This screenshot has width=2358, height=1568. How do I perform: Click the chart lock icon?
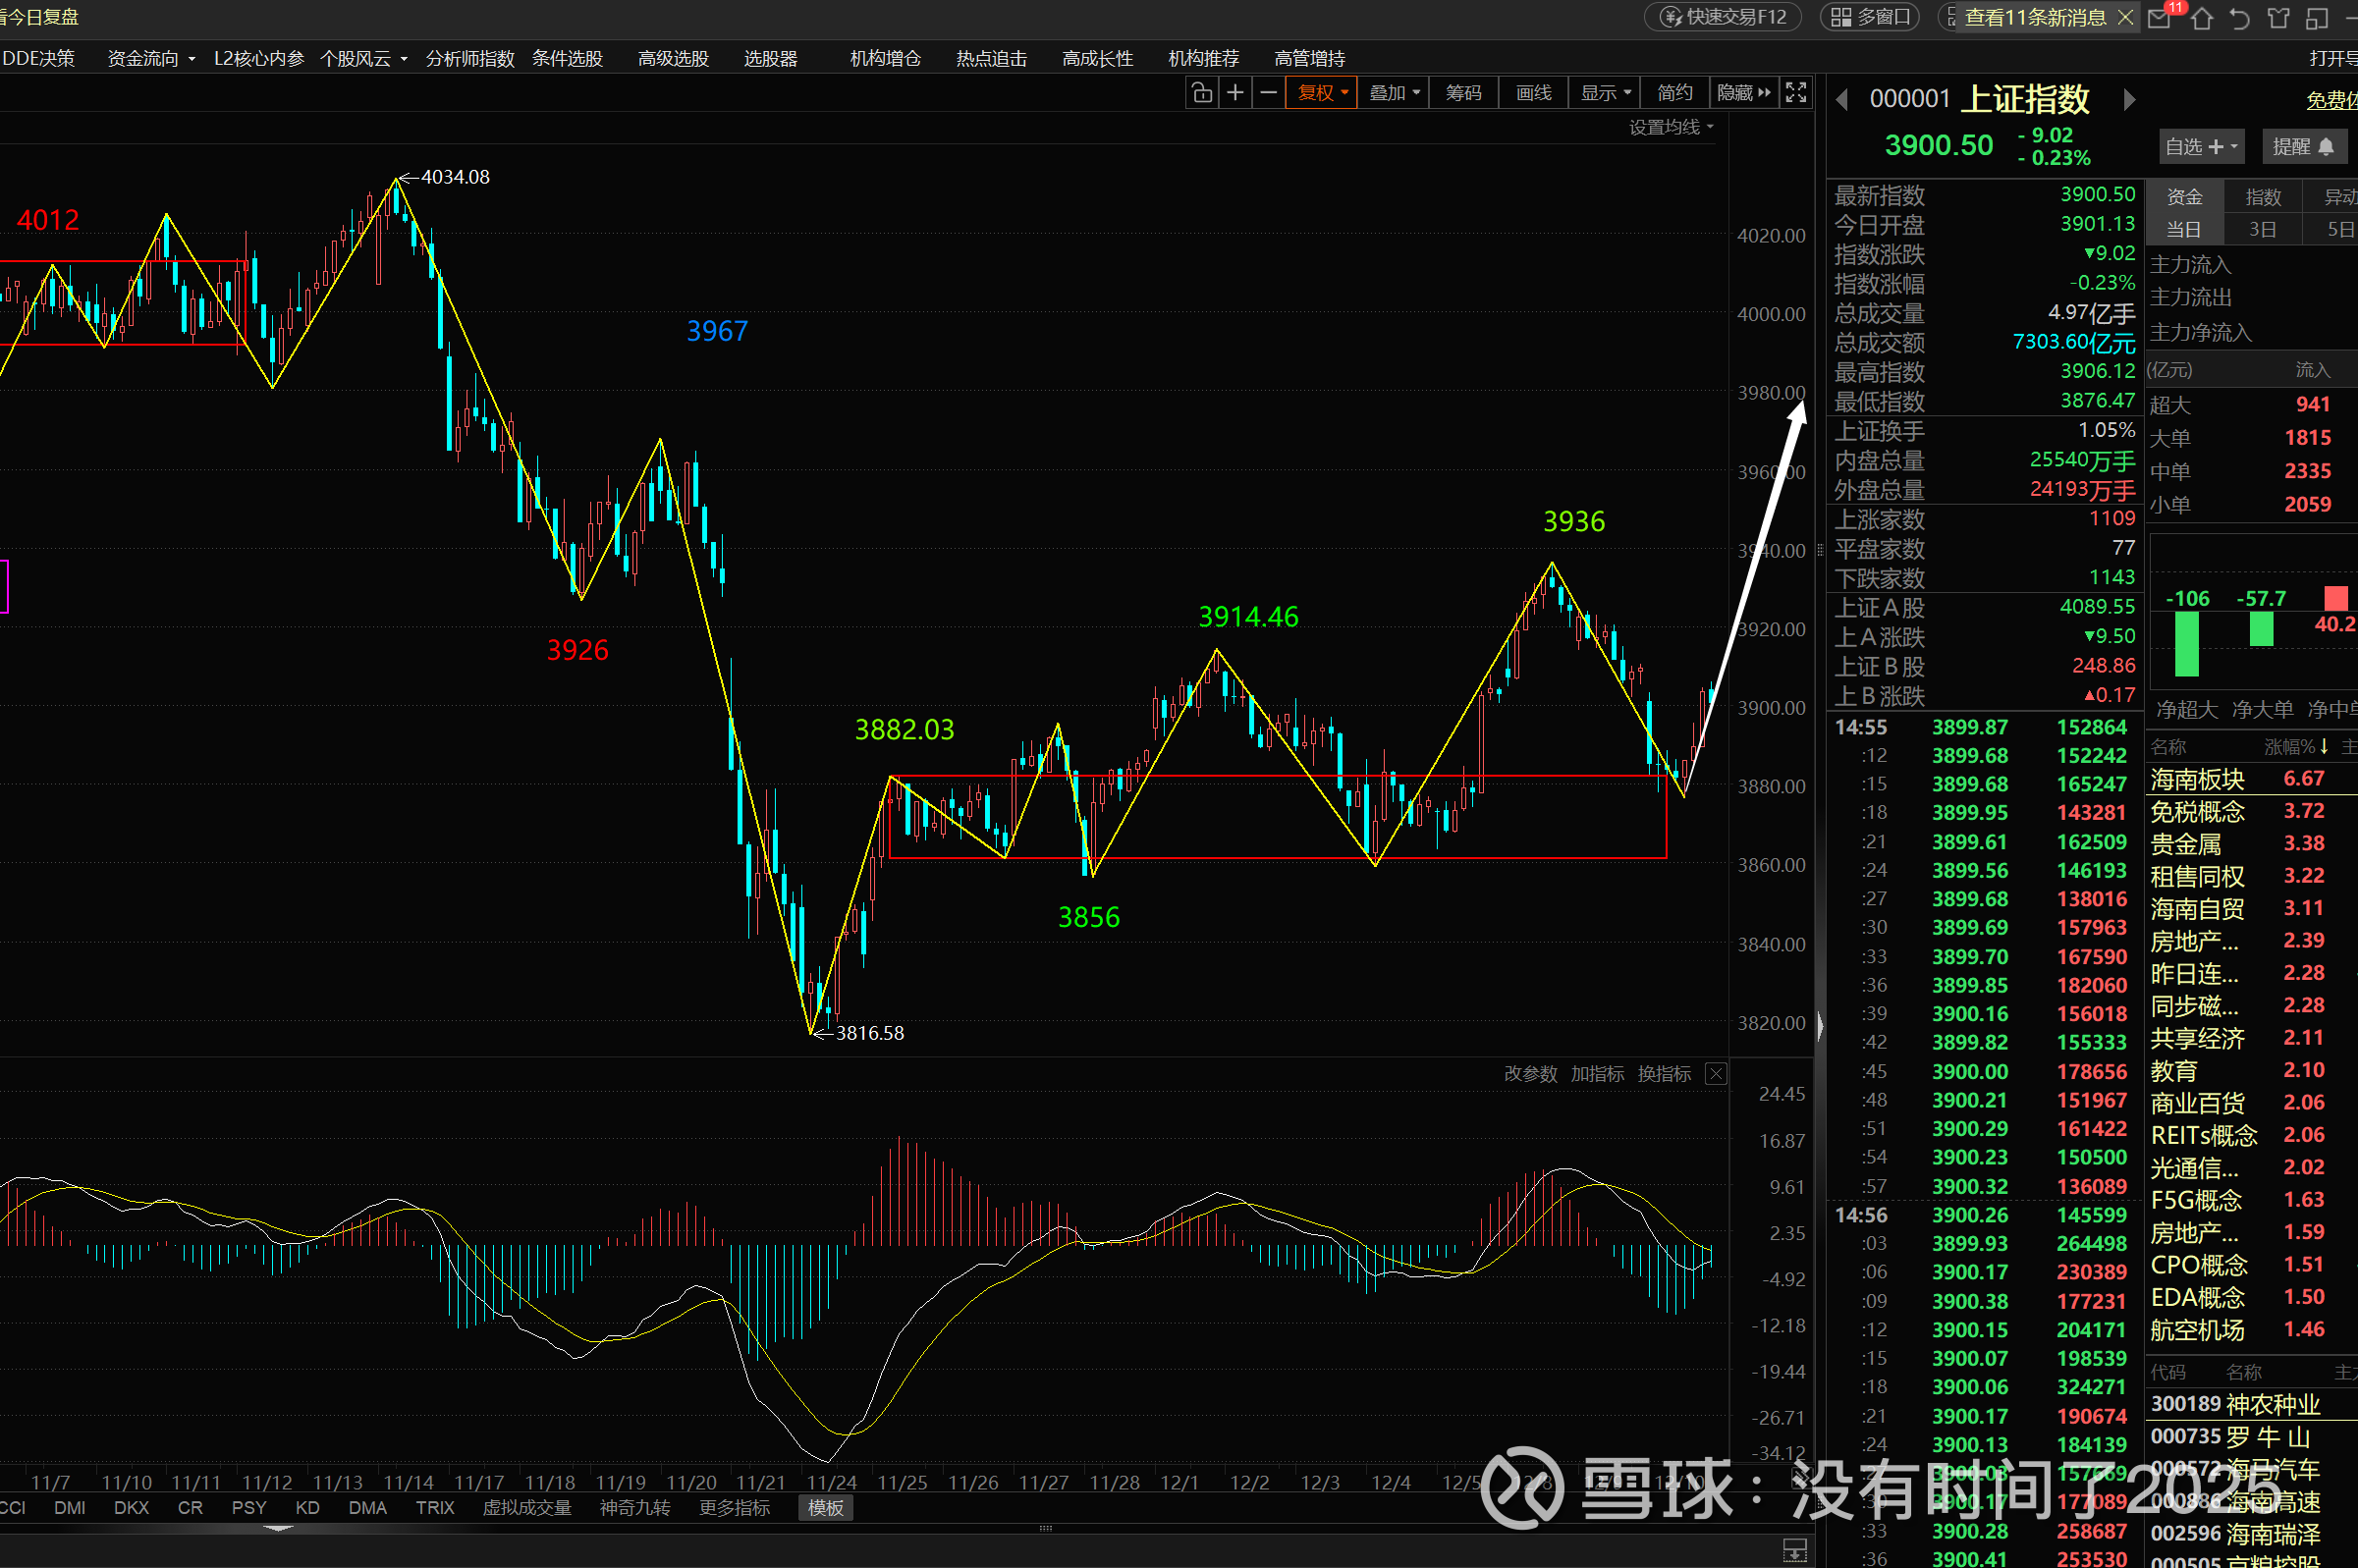pos(1202,93)
